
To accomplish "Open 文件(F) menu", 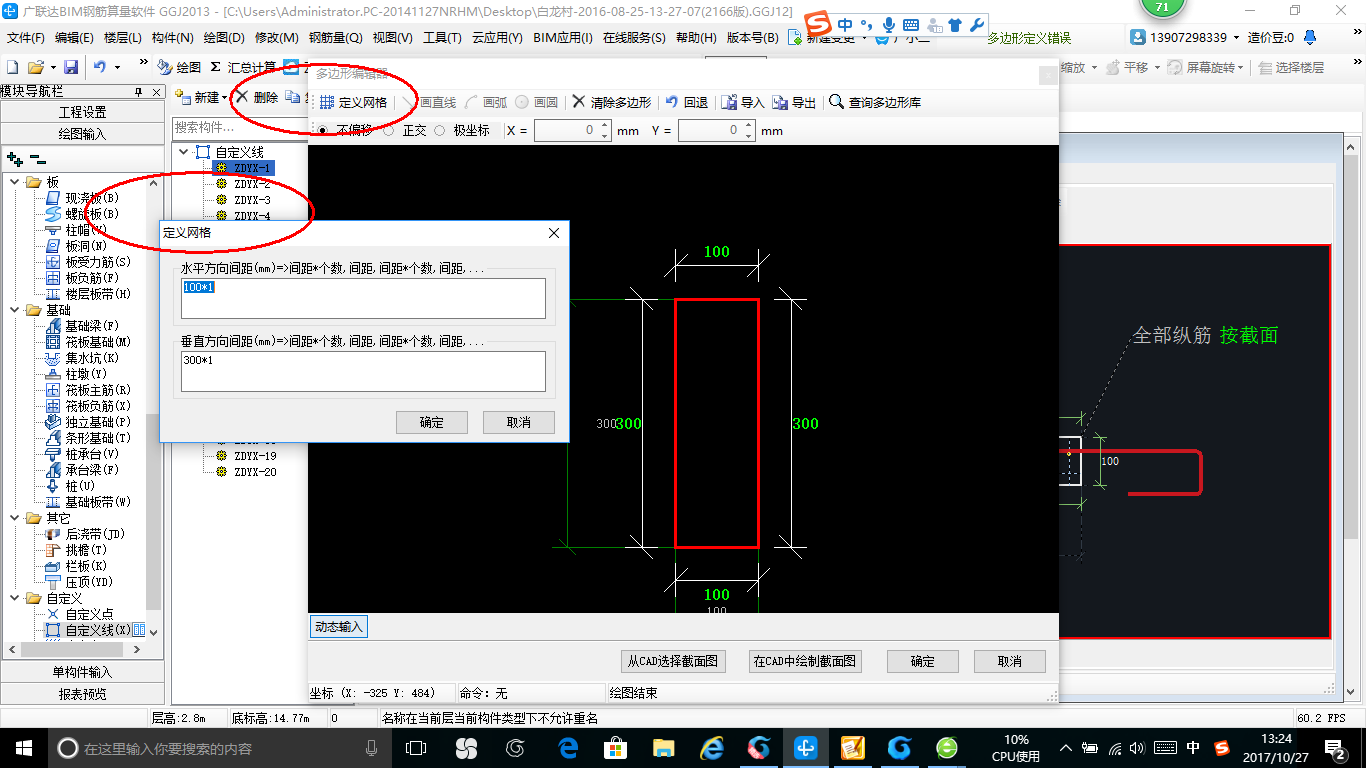I will [26, 38].
